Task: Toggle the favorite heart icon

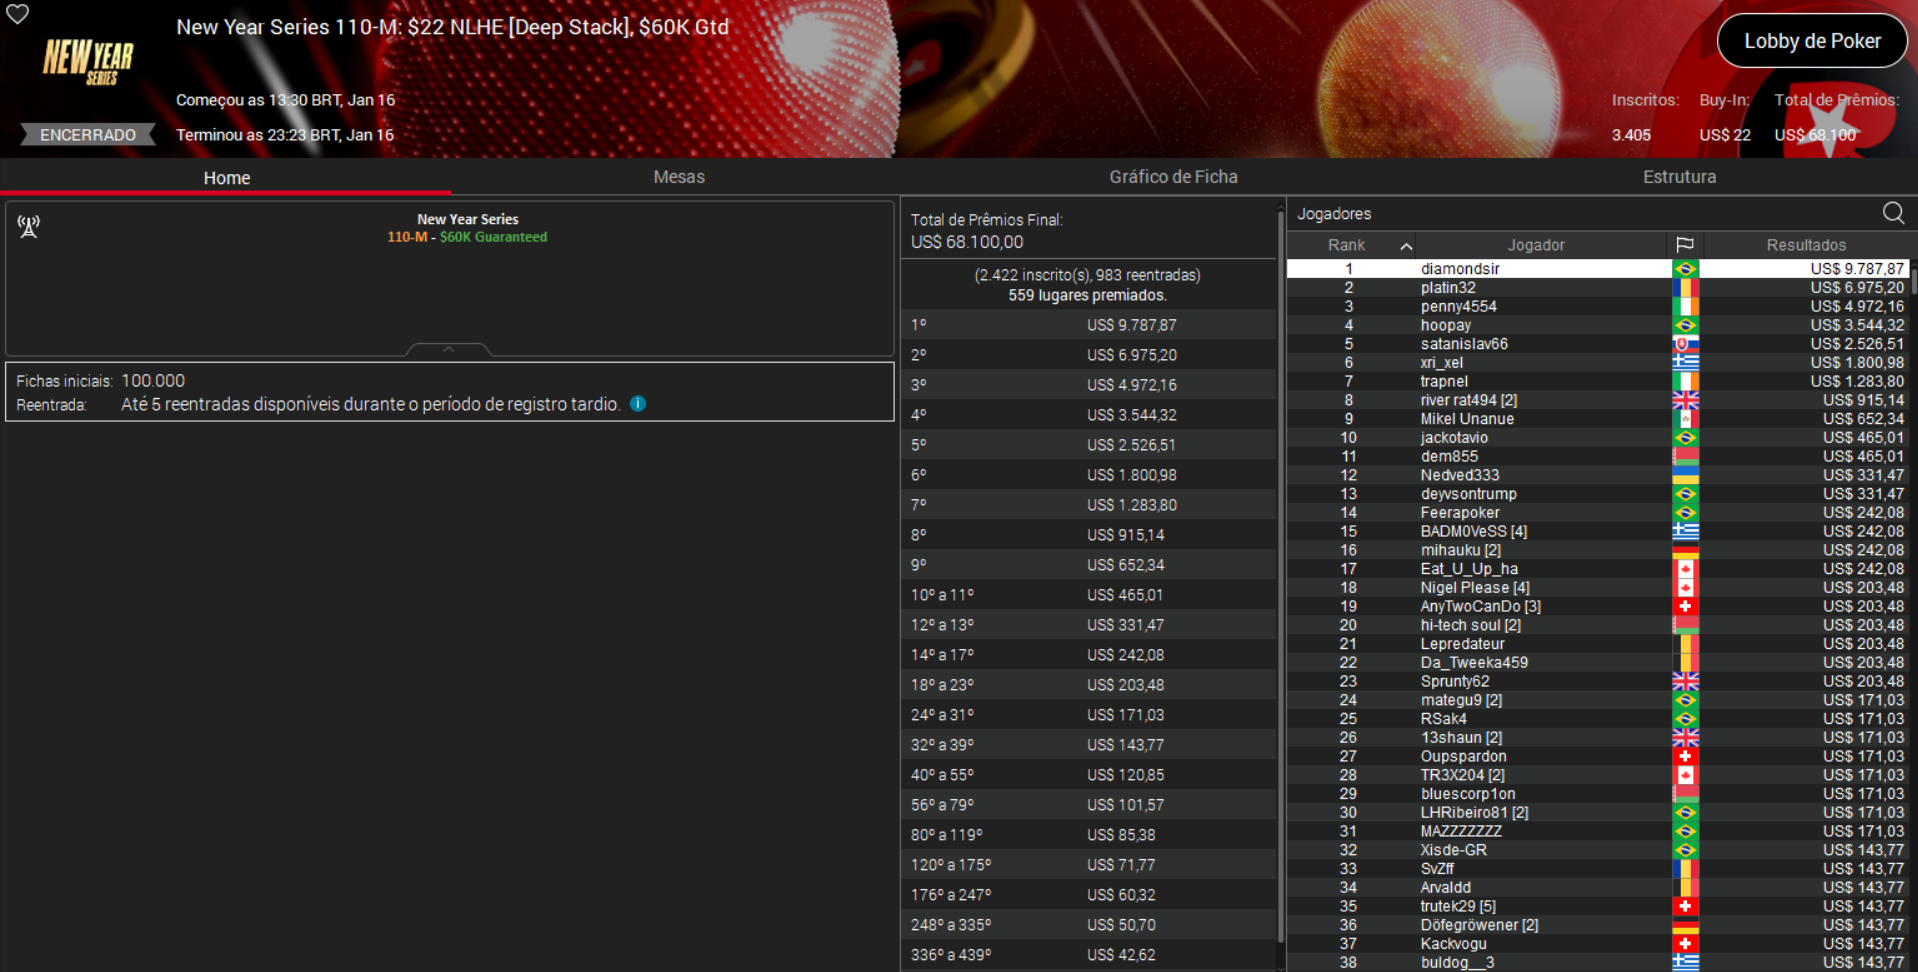Action: point(17,15)
